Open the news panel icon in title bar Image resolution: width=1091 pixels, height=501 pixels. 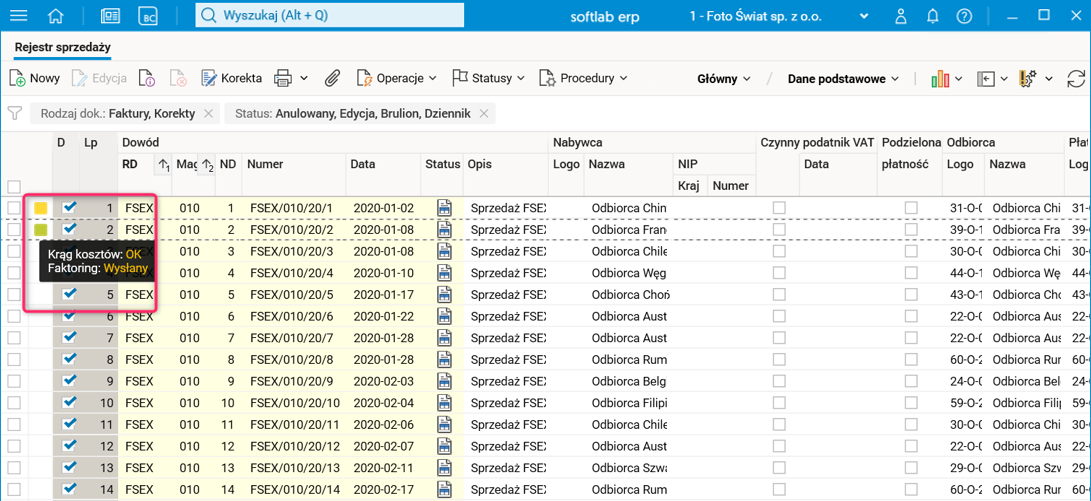[x=109, y=16]
